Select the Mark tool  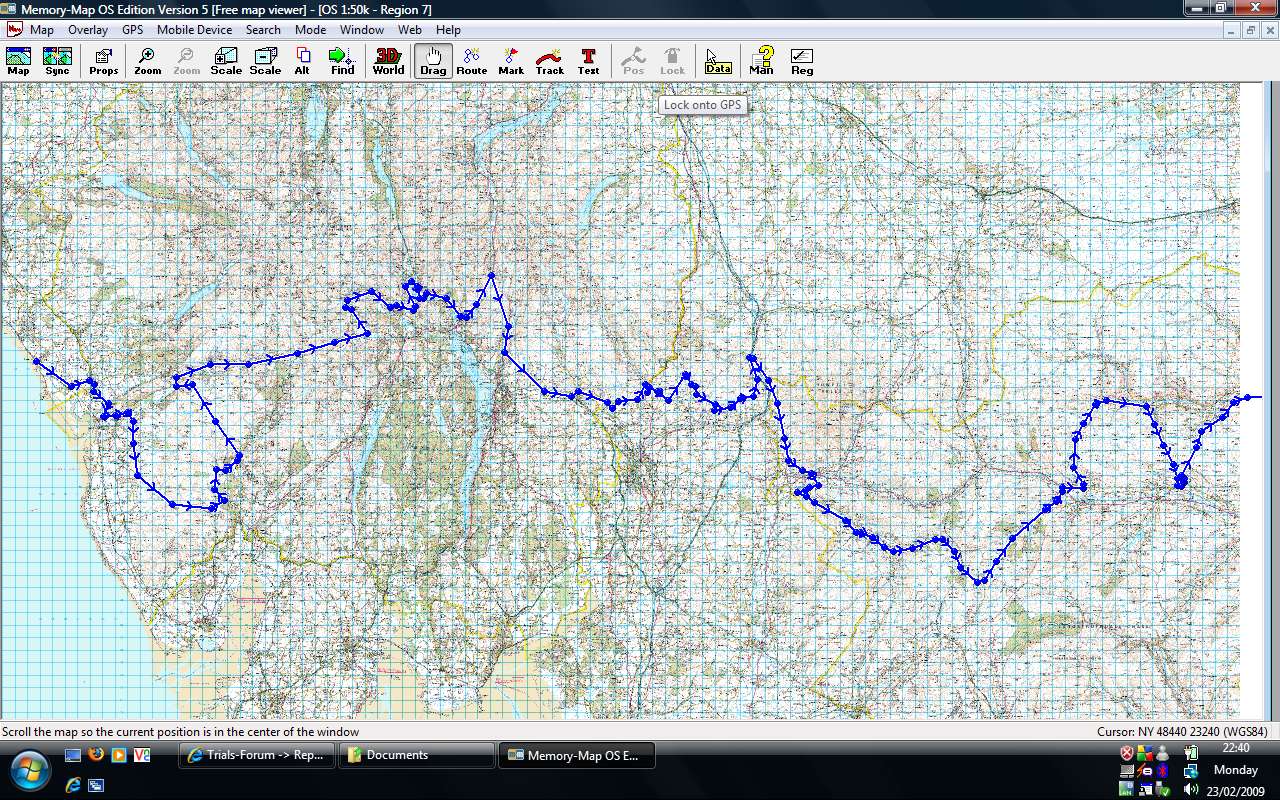click(x=511, y=61)
